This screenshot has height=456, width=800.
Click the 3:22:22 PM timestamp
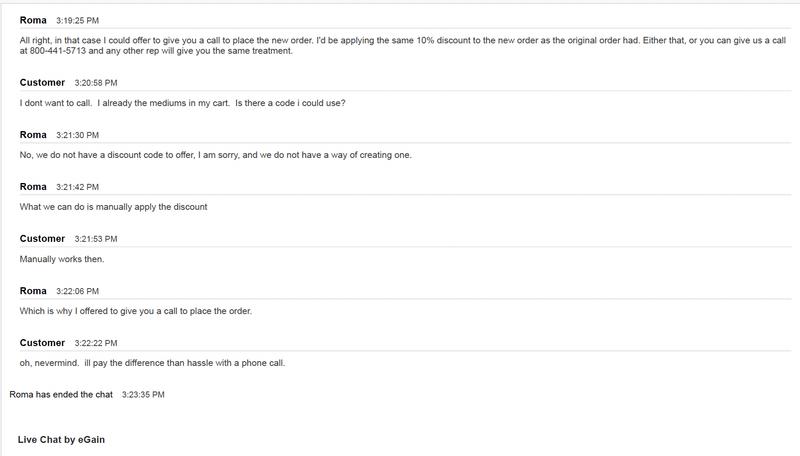coord(96,343)
